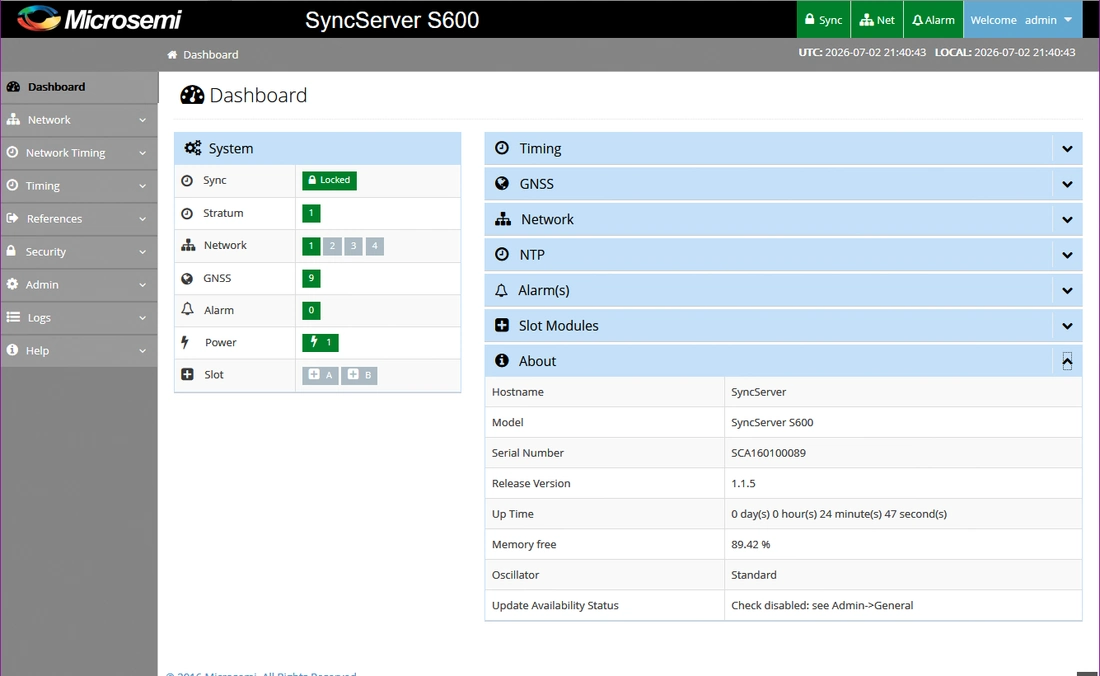Screen dimensions: 1100x676
Task: Click the Timing clock icon in sidebar
Action: point(12,185)
